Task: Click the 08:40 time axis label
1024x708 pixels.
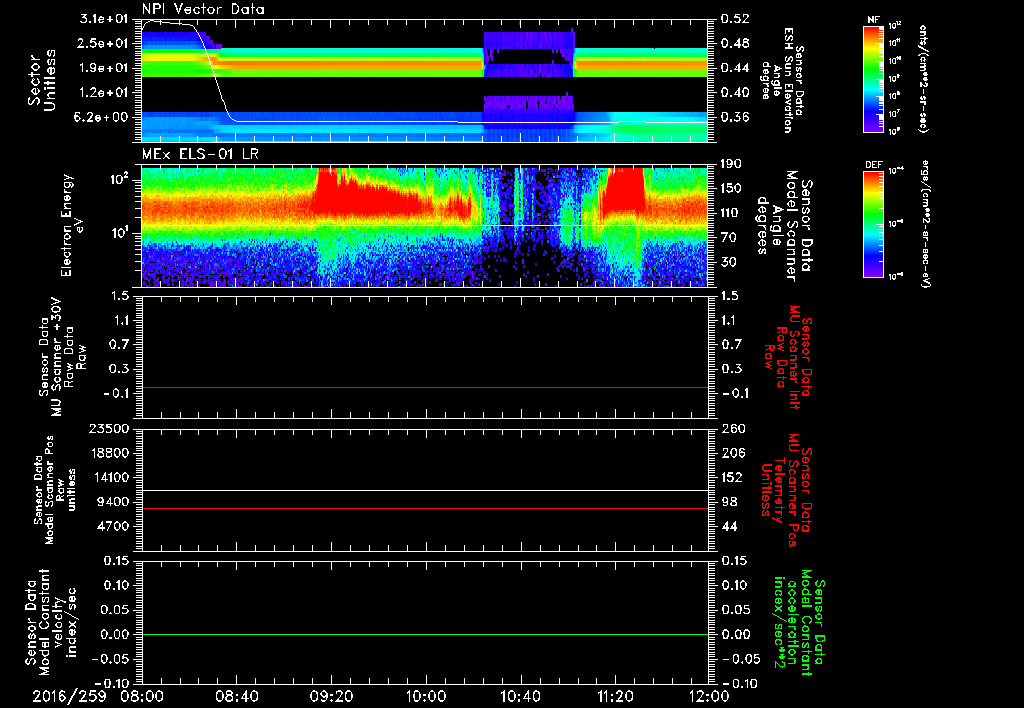Action: 236,697
